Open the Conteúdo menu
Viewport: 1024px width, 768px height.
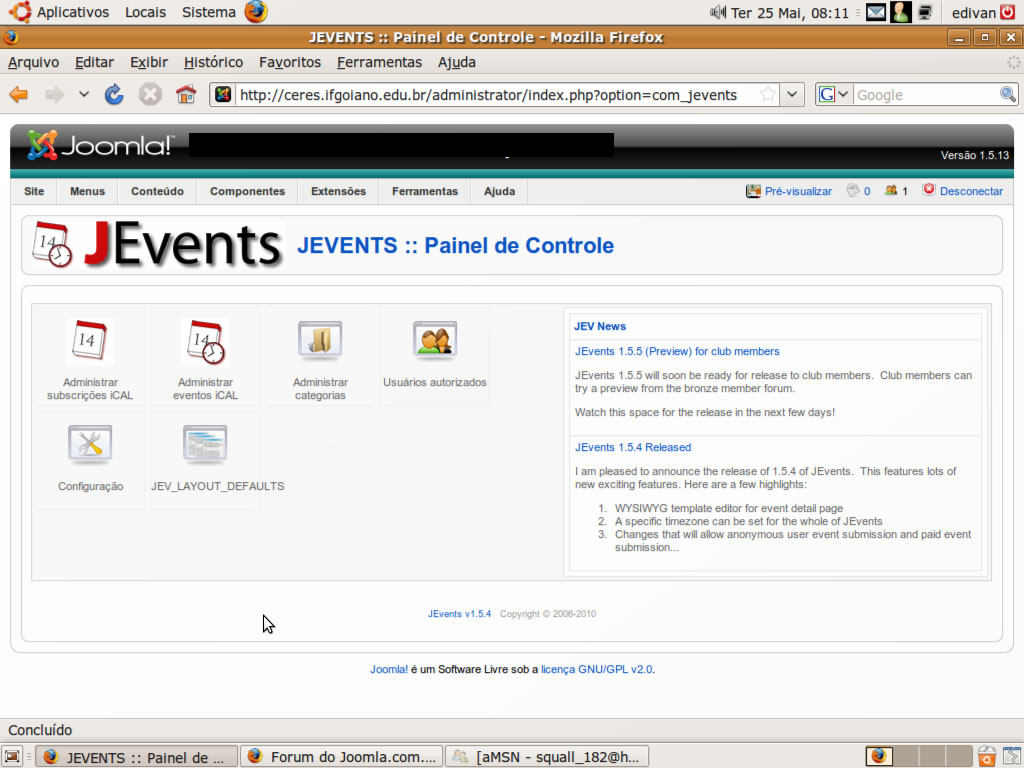157,191
